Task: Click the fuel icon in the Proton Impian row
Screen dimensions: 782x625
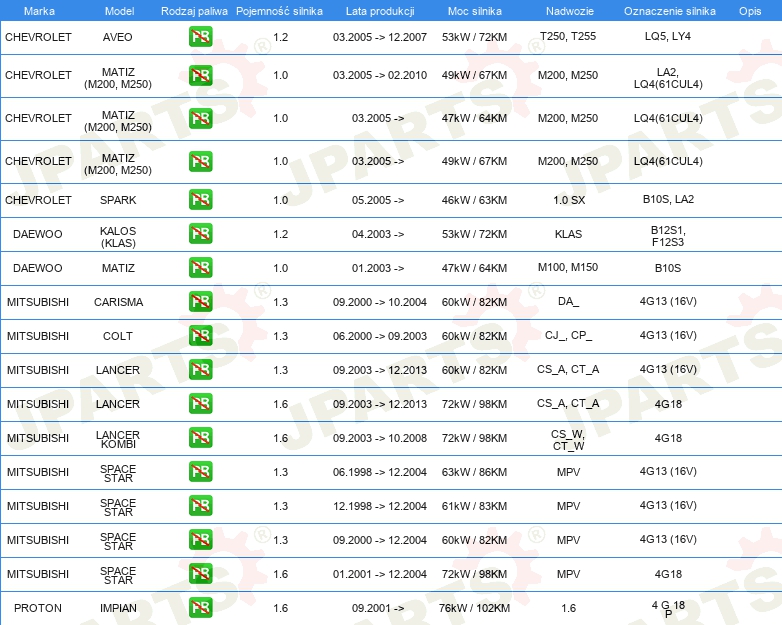Action: coord(200,608)
